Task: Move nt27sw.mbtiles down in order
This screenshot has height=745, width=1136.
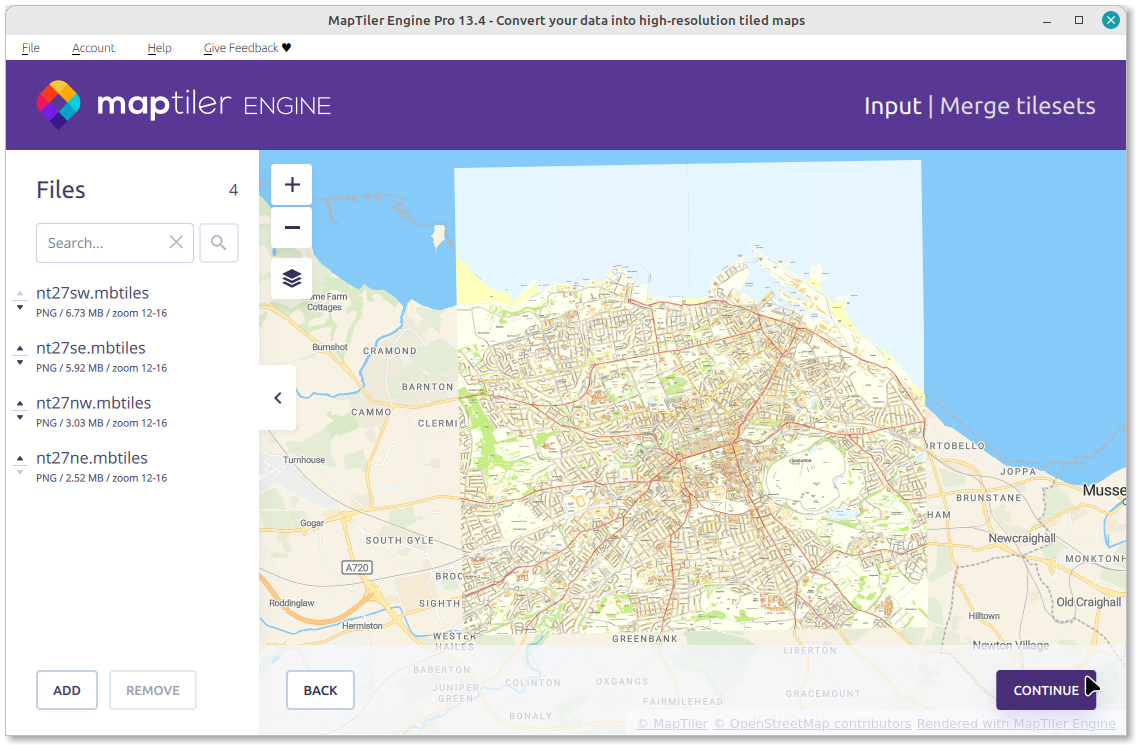Action: pyautogui.click(x=20, y=308)
